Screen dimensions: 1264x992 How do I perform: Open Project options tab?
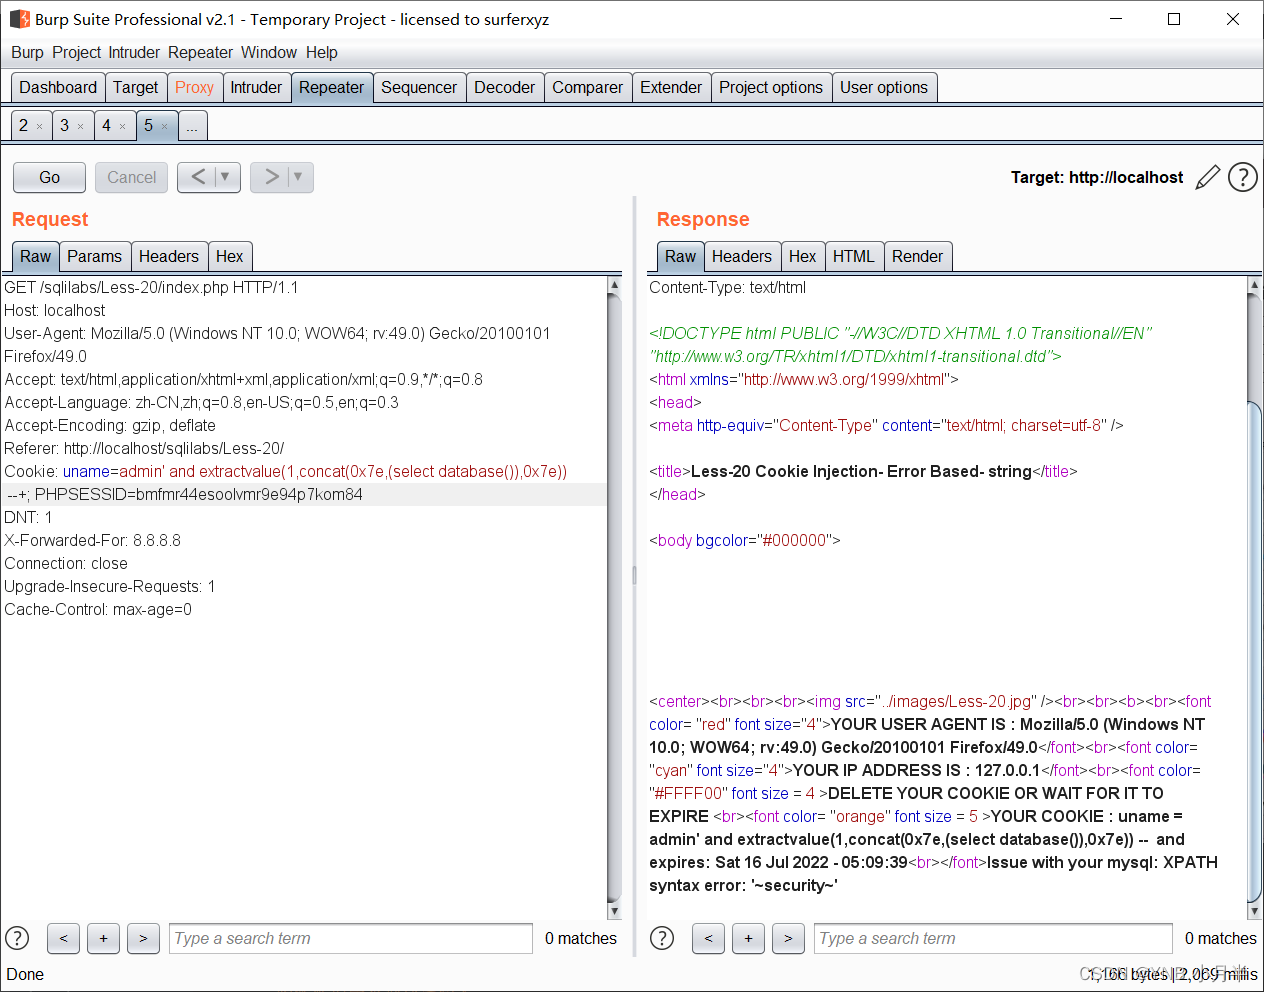[x=771, y=87]
